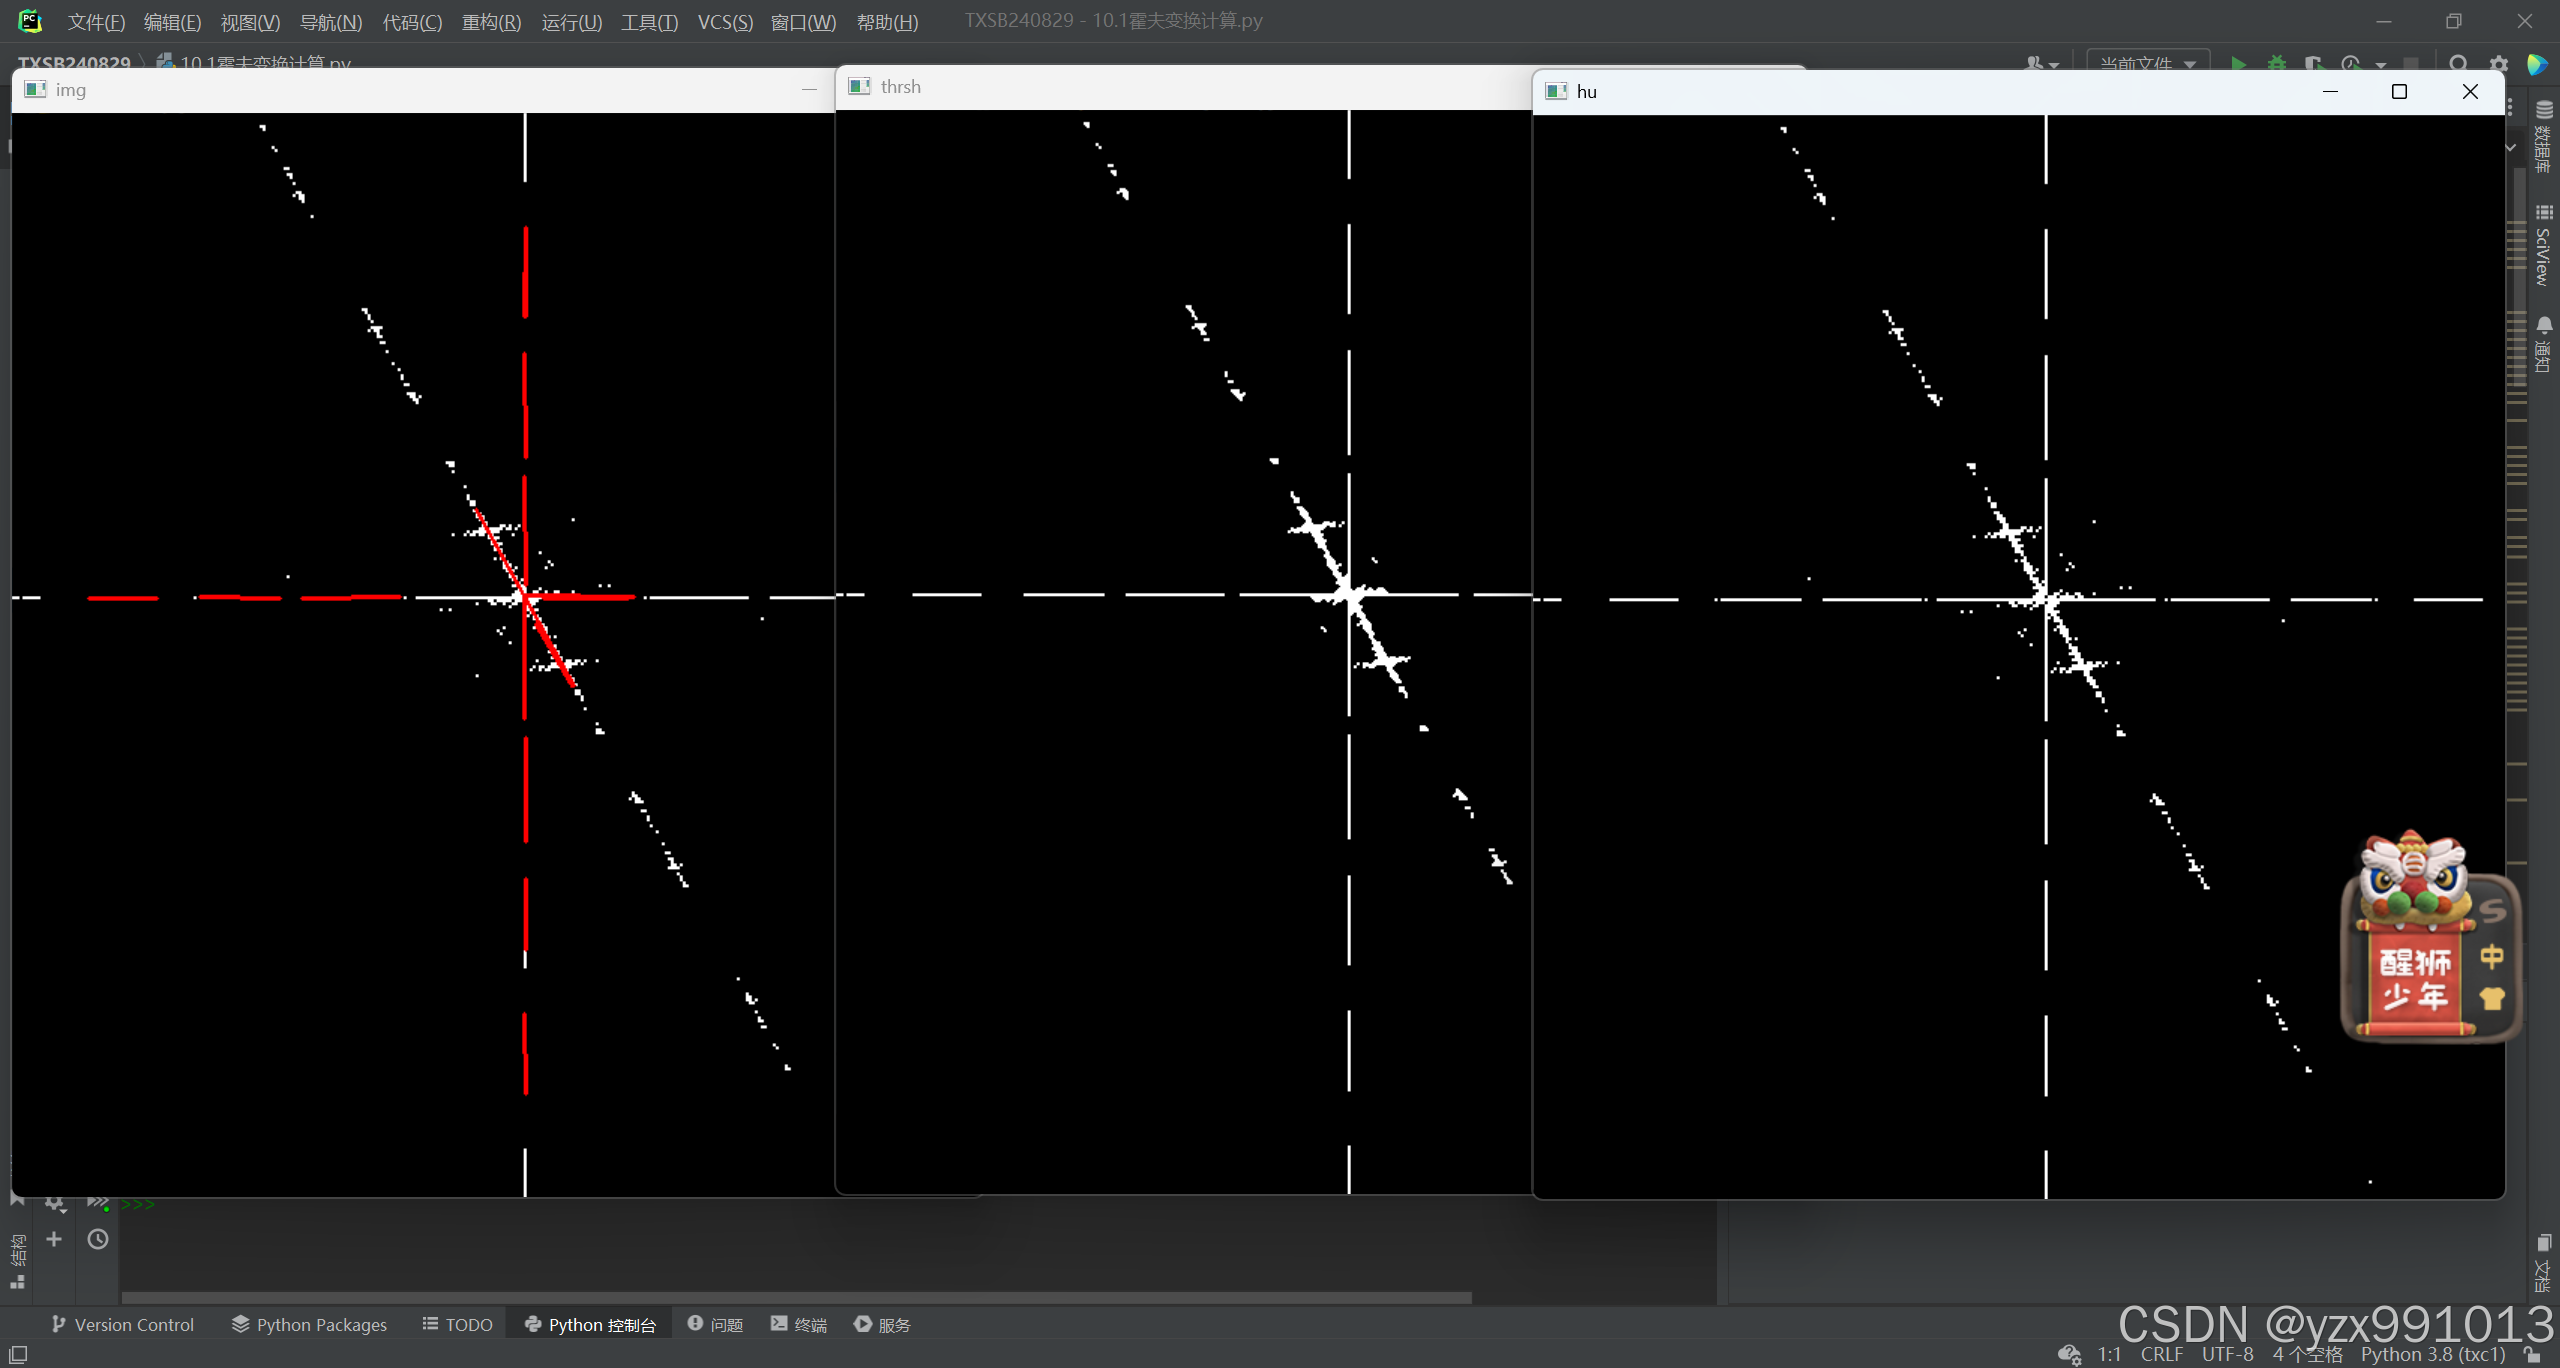Open the bookmarks side panel flag
This screenshot has height=1368, width=2560.
click(17, 1198)
